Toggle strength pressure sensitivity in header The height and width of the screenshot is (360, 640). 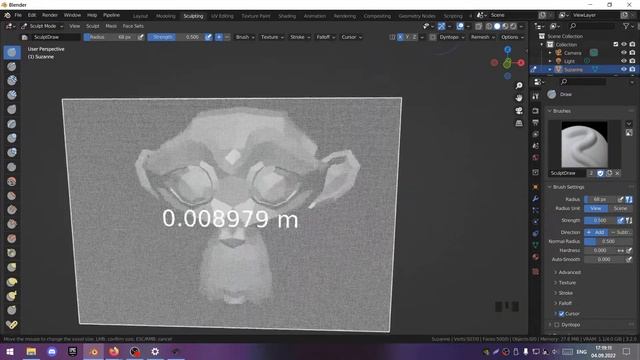208,37
